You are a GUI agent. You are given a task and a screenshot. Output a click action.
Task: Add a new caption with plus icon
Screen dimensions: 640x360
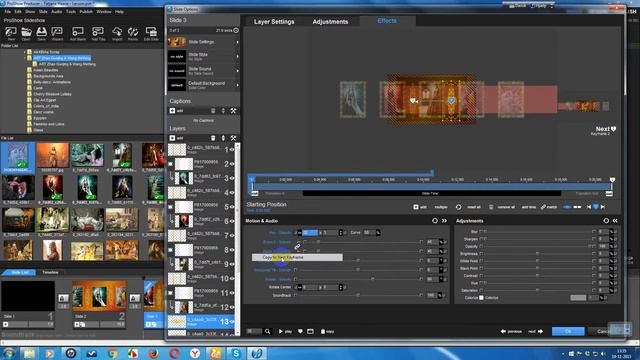click(x=172, y=111)
